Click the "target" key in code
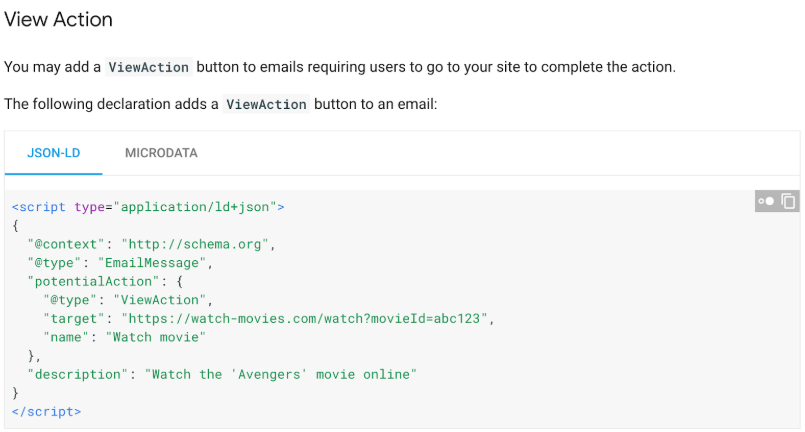 coord(74,318)
